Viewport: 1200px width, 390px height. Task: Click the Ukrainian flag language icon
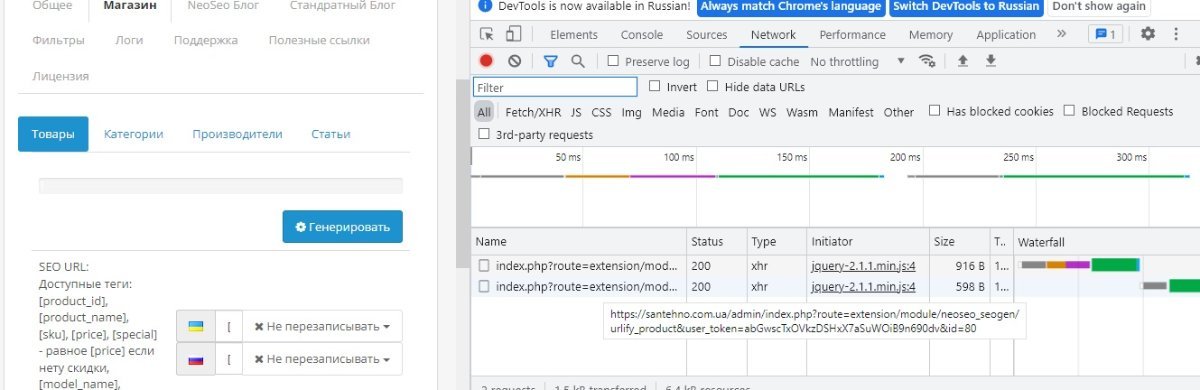tap(196, 326)
